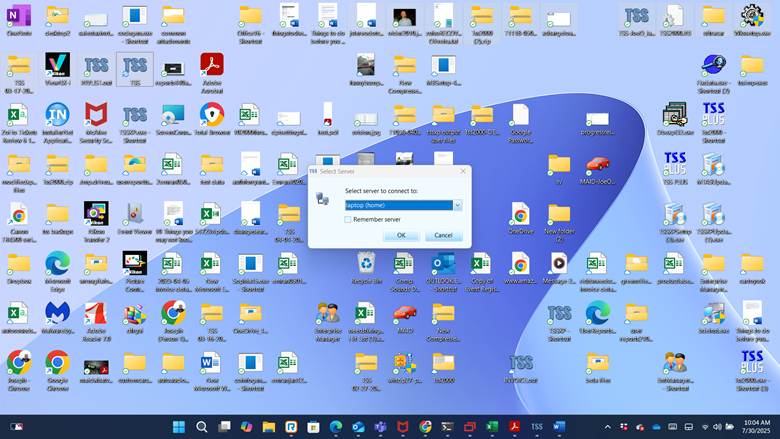Click the highlighted laptop (home) server field

point(398,205)
